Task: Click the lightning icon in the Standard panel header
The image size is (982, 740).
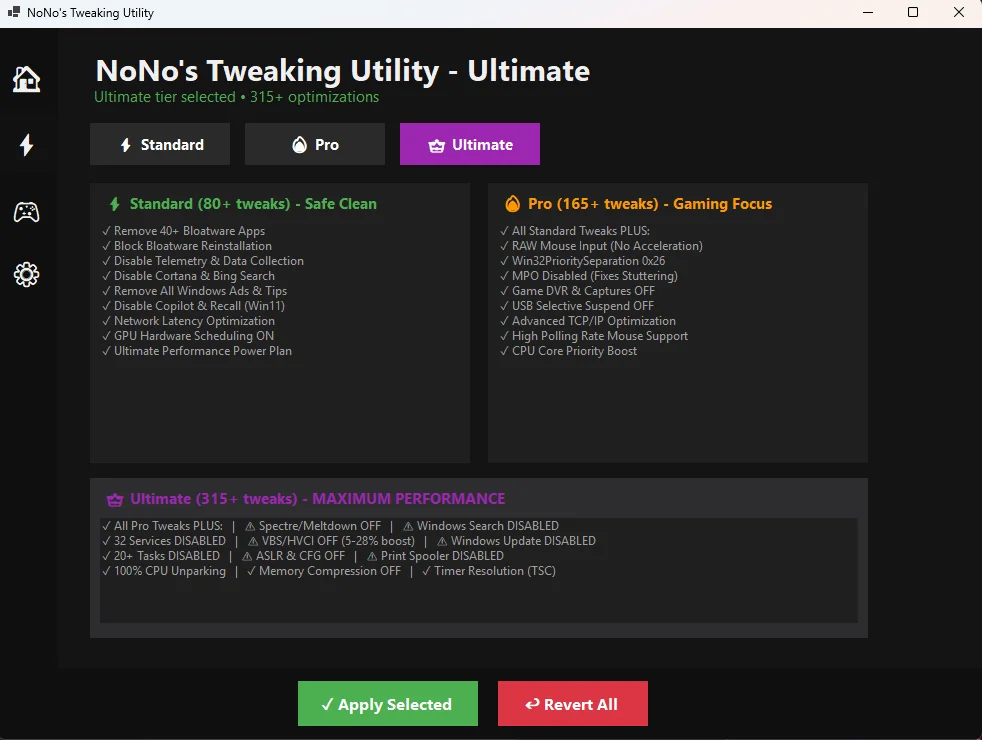Action: (113, 203)
